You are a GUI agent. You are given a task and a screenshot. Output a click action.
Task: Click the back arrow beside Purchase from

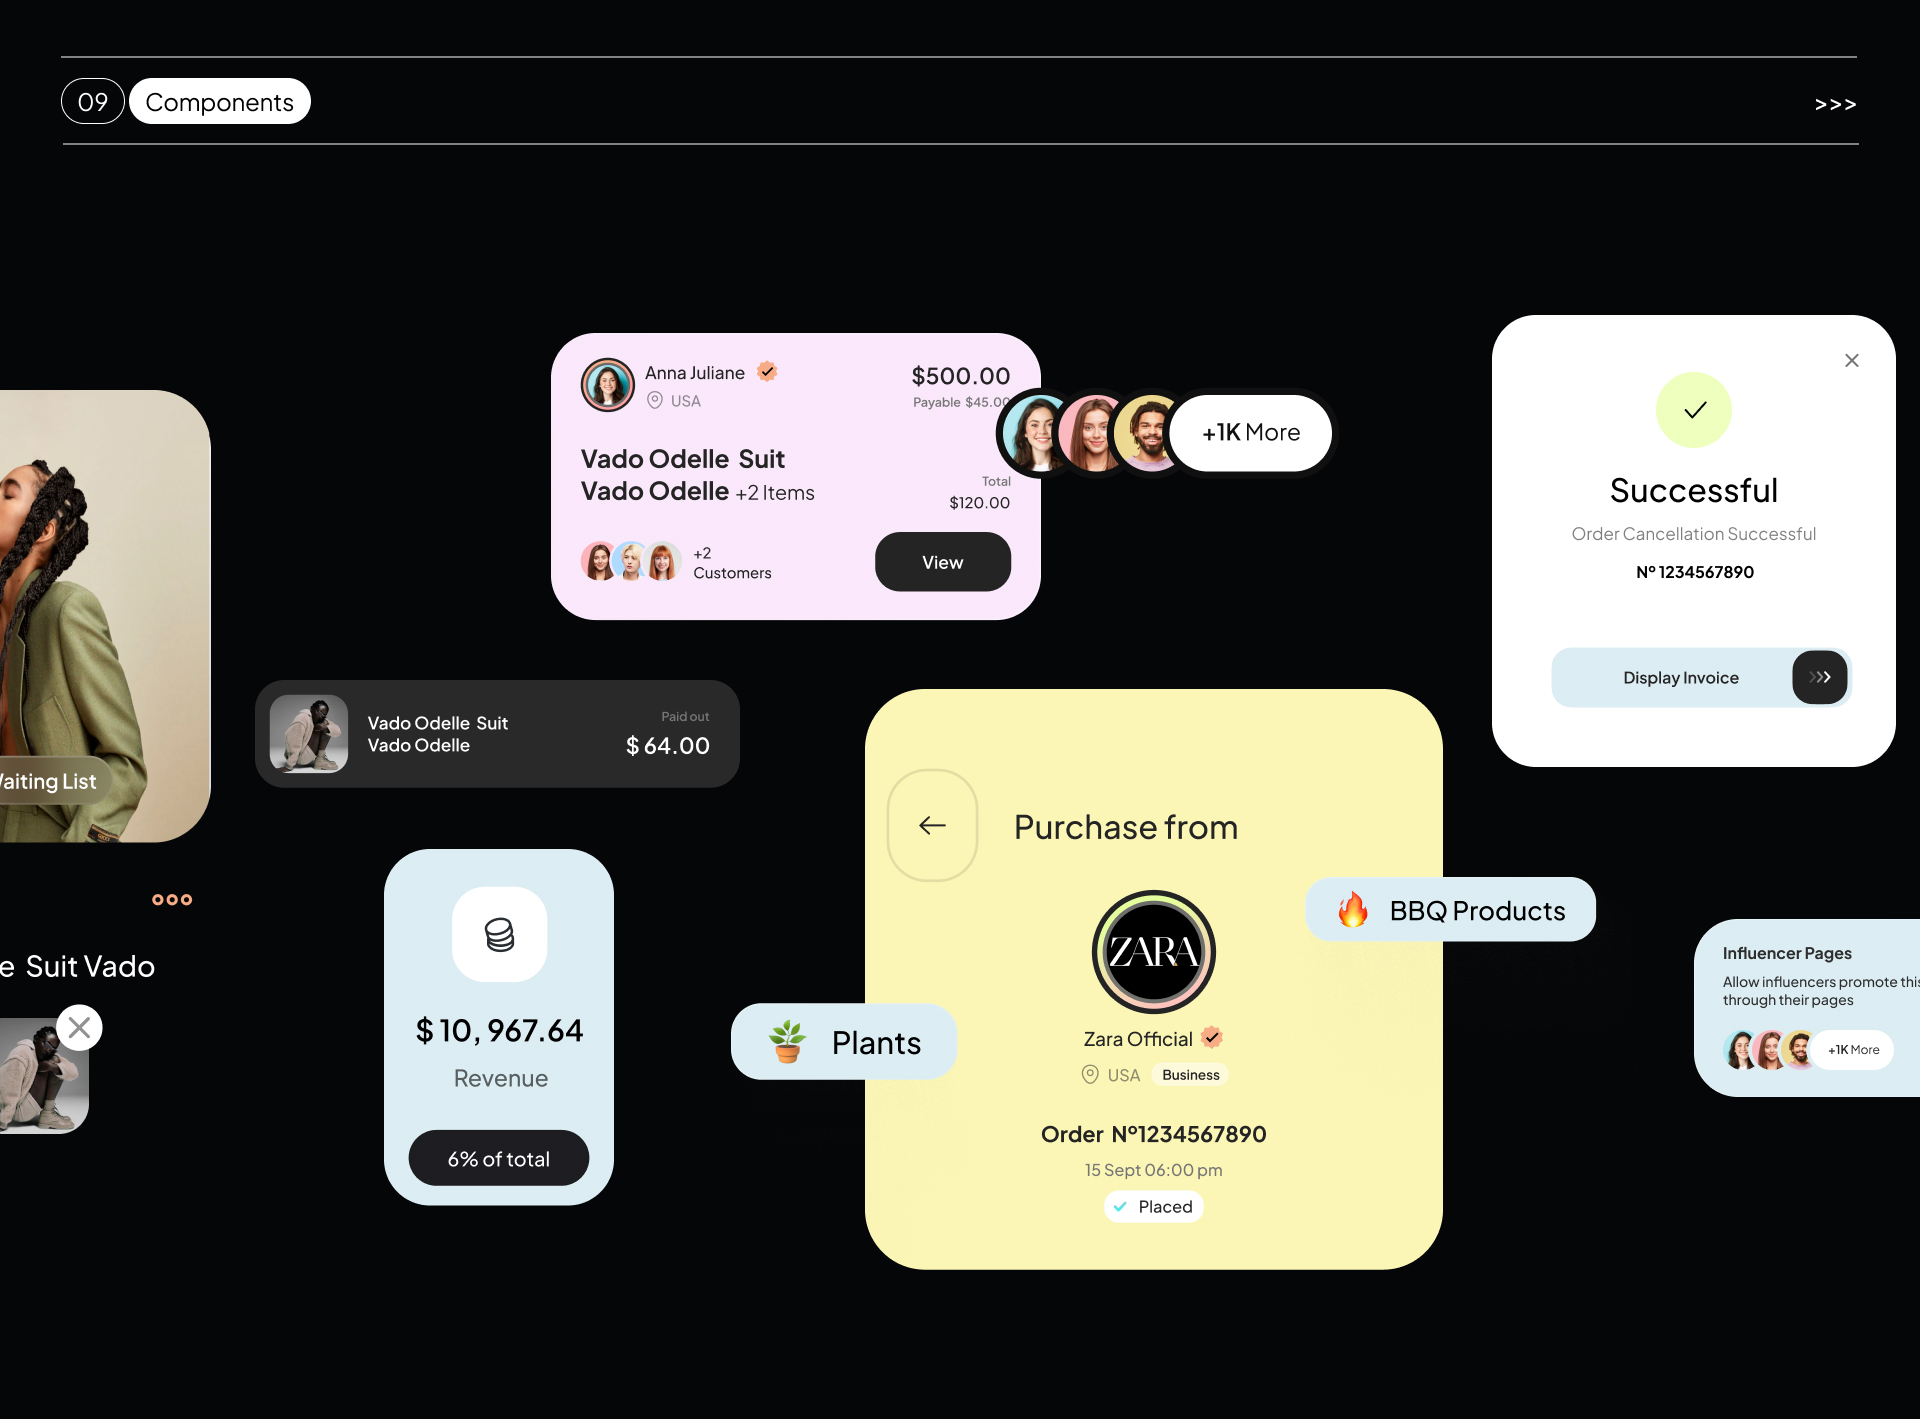(x=932, y=825)
